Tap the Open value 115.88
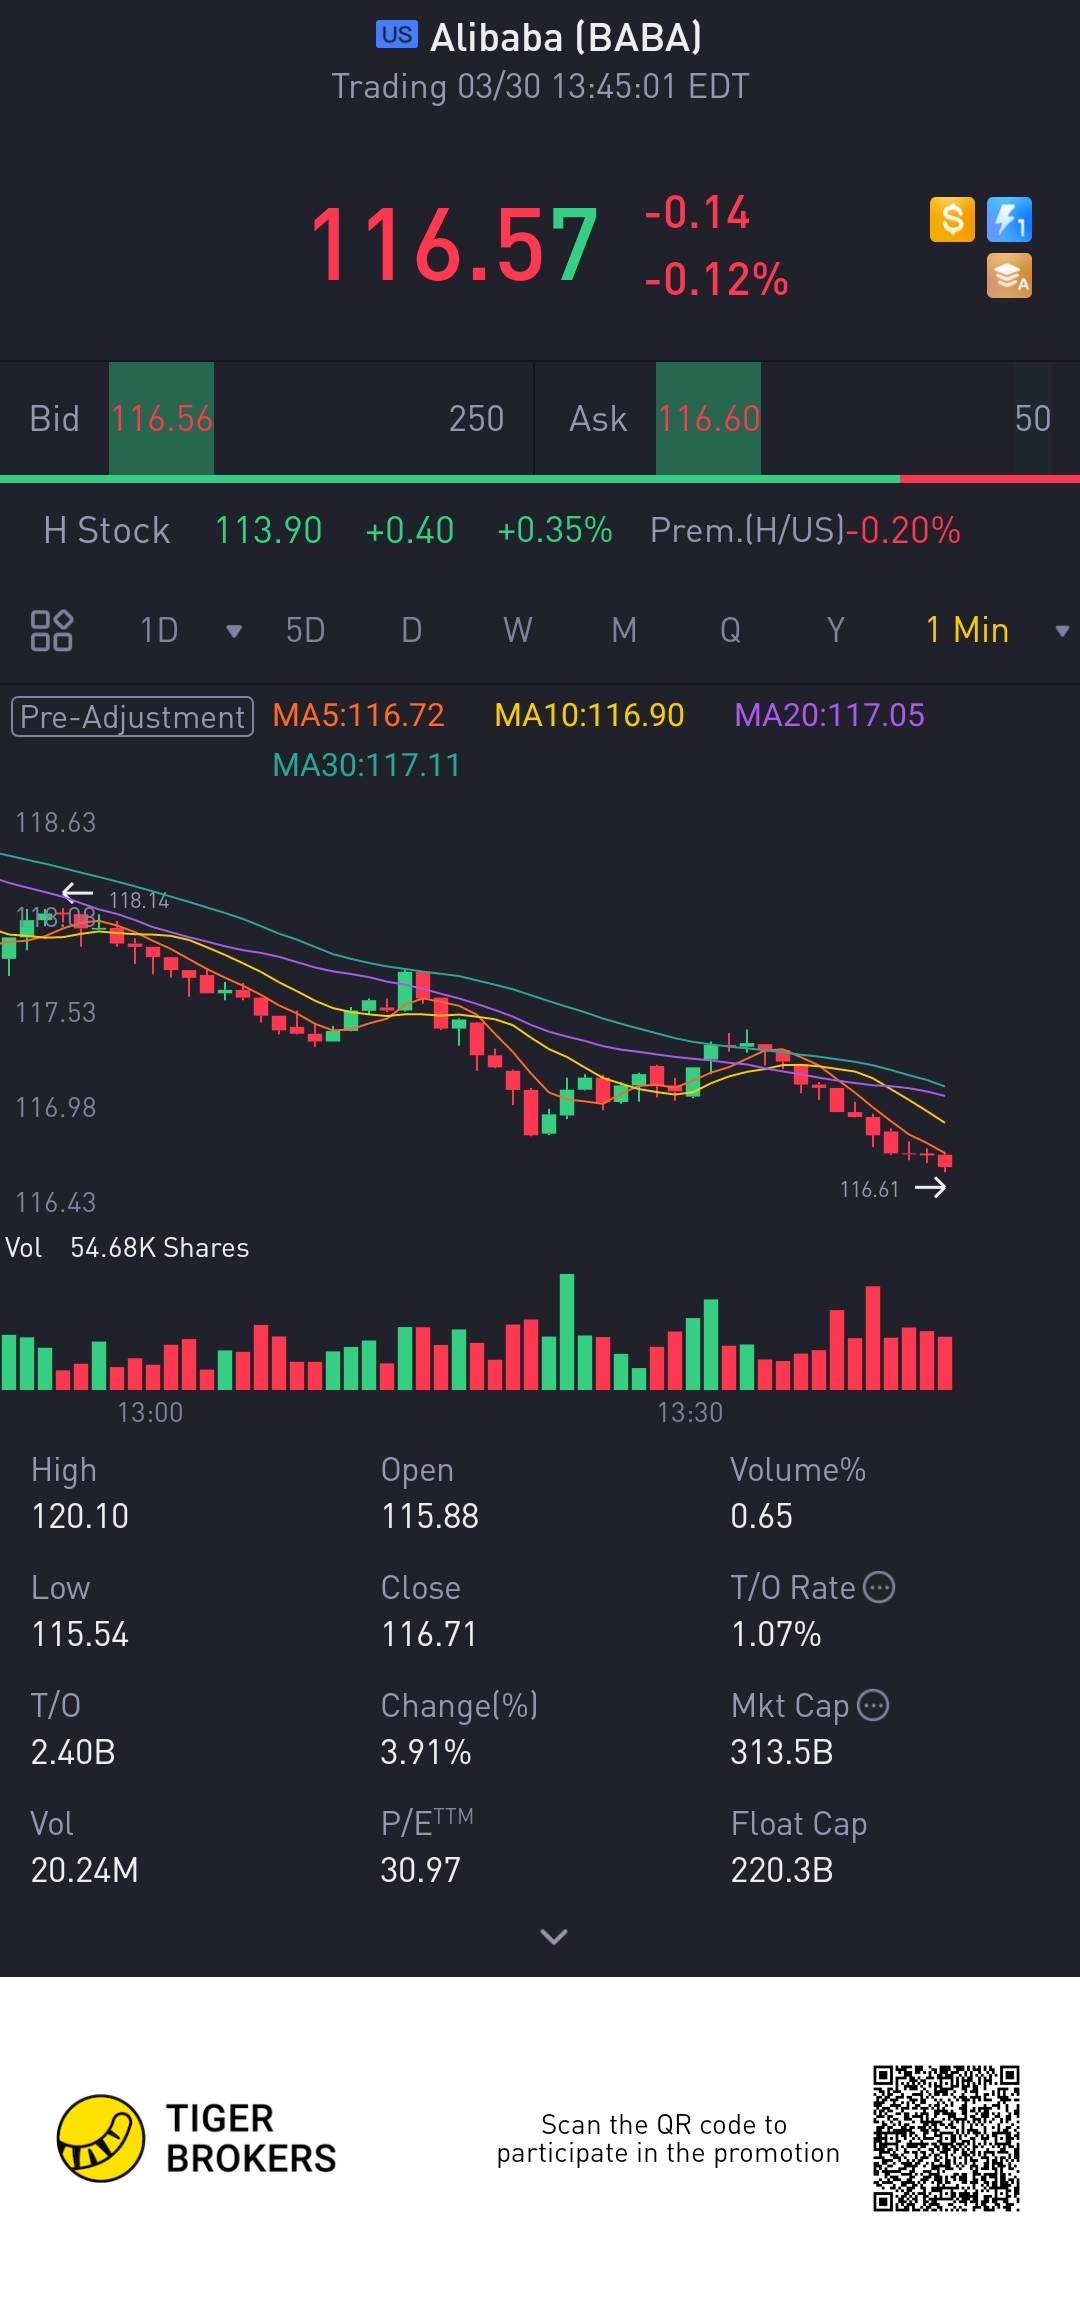Image resolution: width=1080 pixels, height=2300 pixels. pos(430,1516)
